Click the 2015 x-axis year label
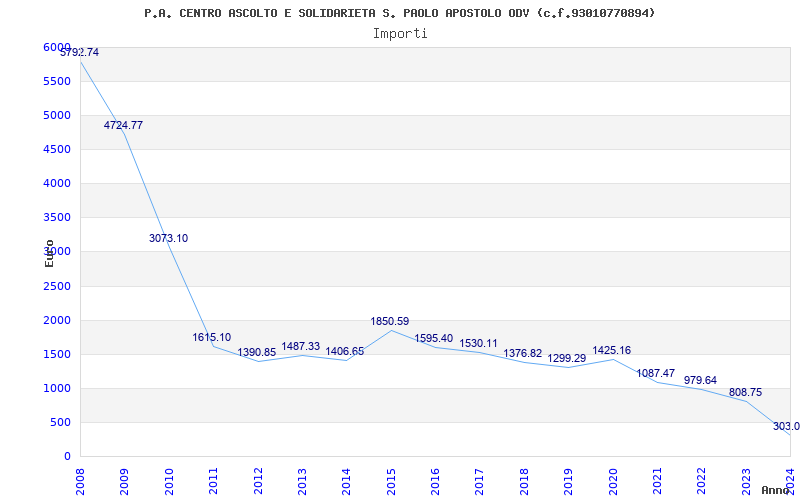 click(391, 482)
